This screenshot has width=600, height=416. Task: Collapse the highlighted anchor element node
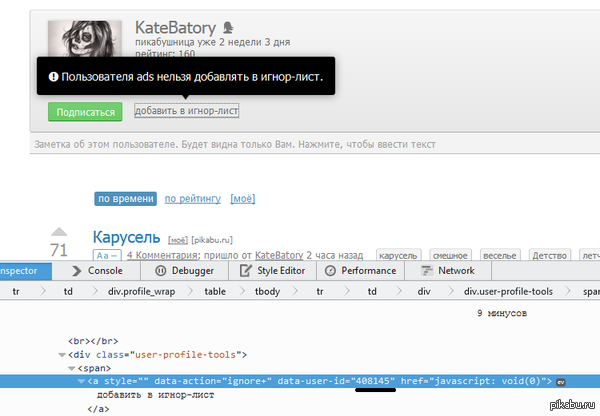(x=82, y=381)
